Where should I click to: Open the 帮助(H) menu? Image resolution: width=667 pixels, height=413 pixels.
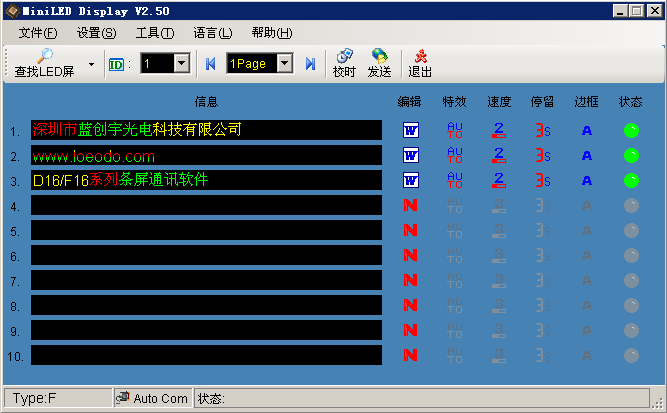(271, 33)
